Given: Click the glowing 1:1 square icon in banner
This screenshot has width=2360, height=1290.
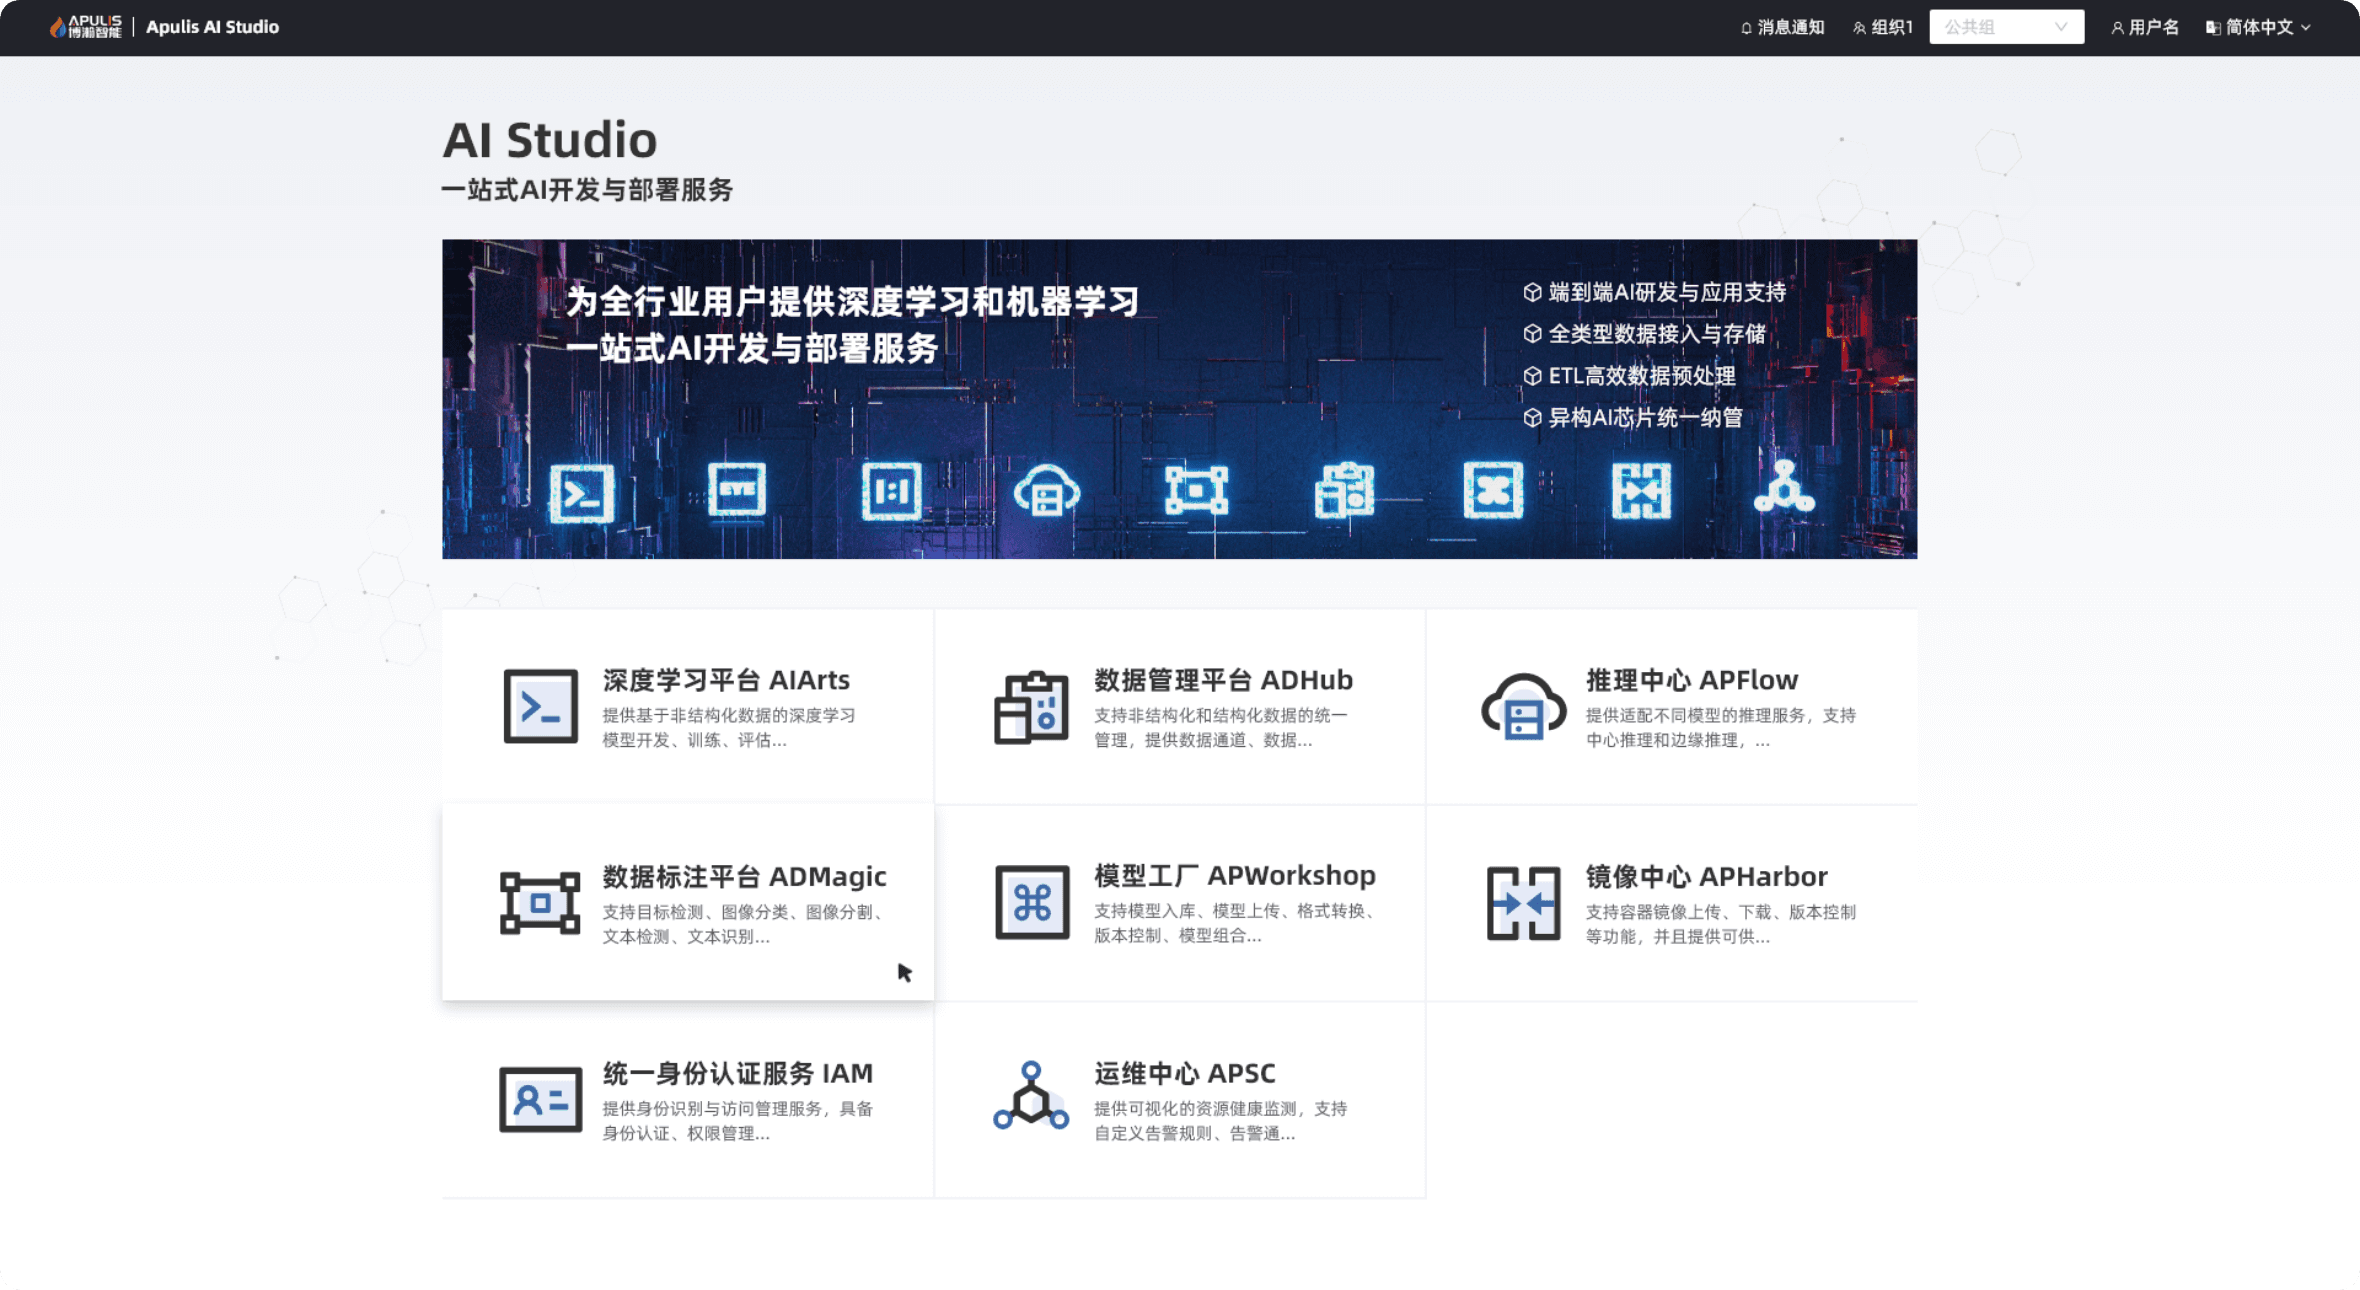Looking at the screenshot, I should coord(891,491).
